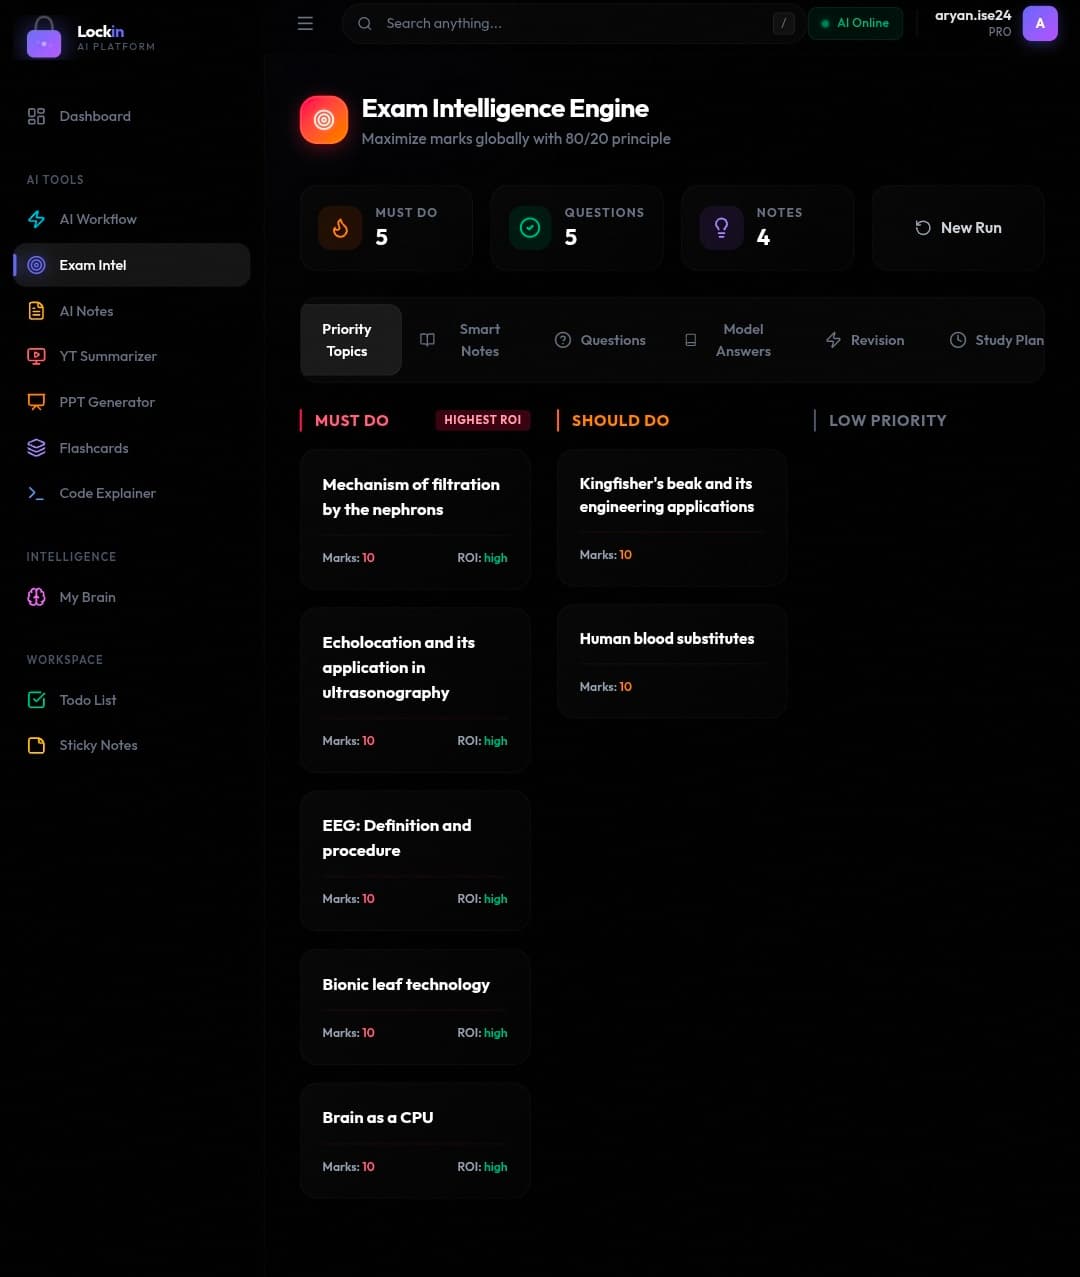Viewport: 1080px width, 1277px height.
Task: Open AI Workflow lightning icon
Action: coord(36,219)
